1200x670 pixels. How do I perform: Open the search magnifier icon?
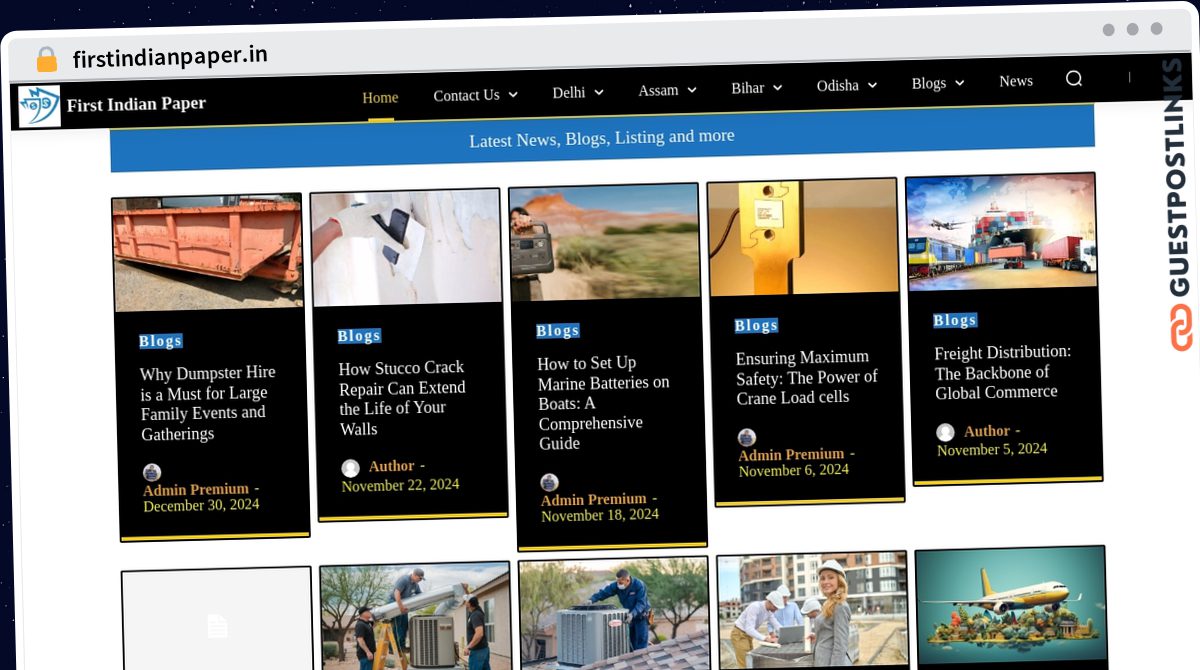(1074, 79)
